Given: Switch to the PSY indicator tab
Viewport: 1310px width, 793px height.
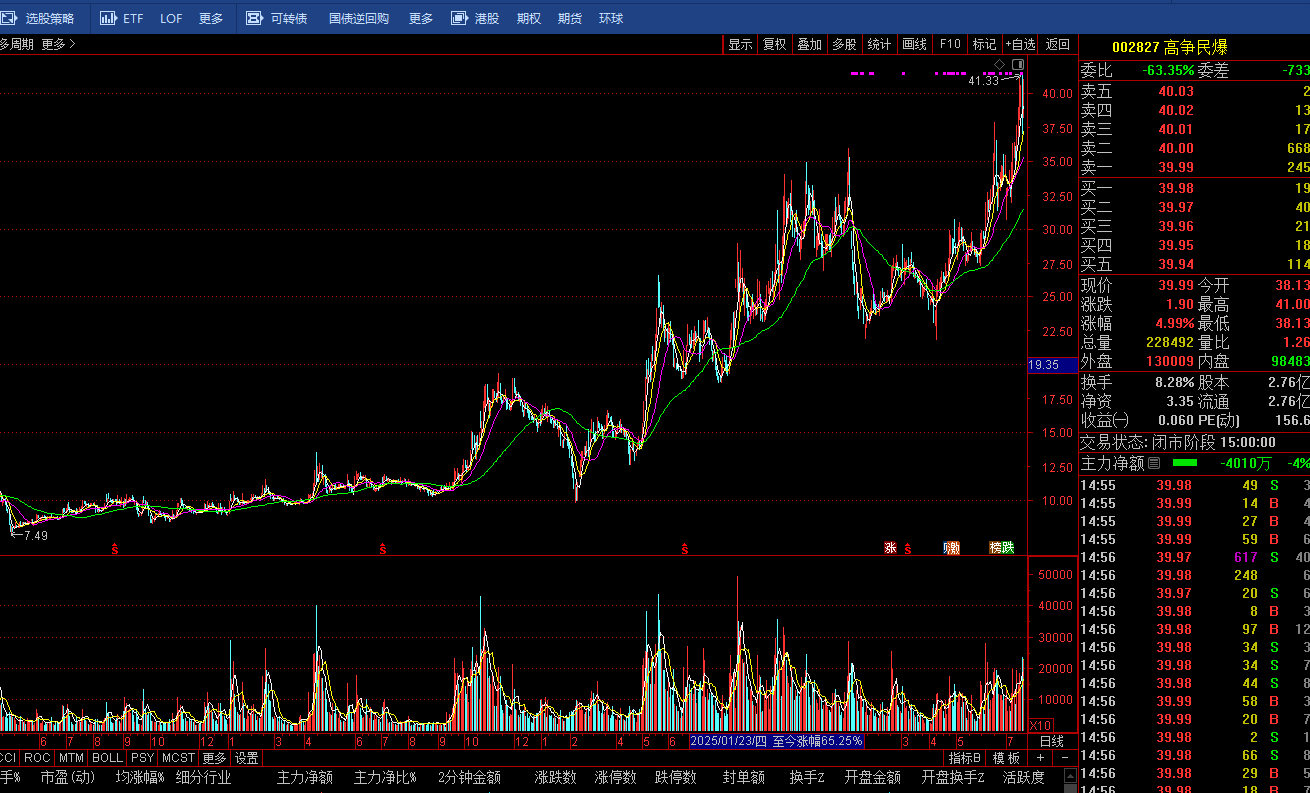Looking at the screenshot, I should tap(142, 758).
